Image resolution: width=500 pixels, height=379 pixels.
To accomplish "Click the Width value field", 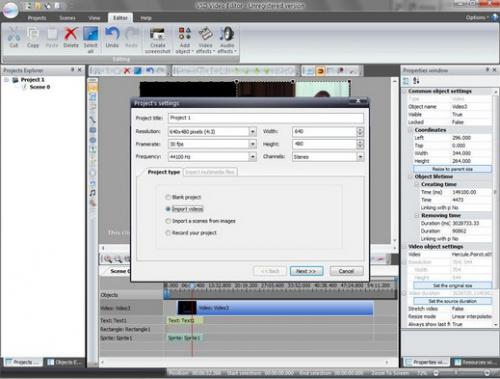I will tap(324, 132).
